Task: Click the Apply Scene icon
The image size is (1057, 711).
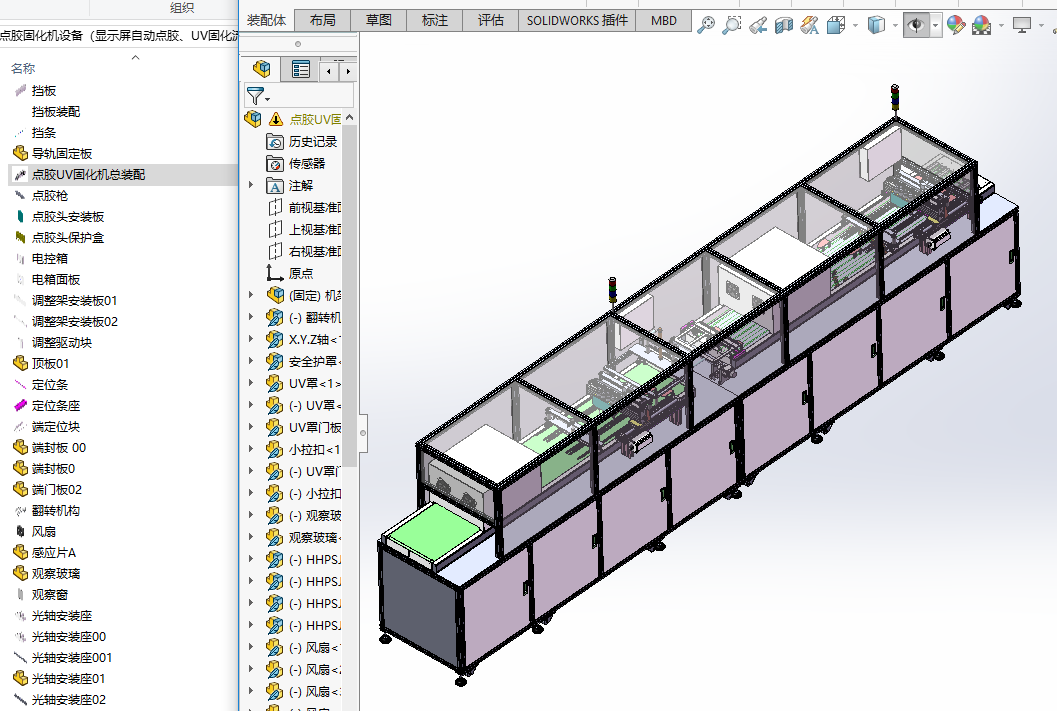Action: (x=982, y=26)
